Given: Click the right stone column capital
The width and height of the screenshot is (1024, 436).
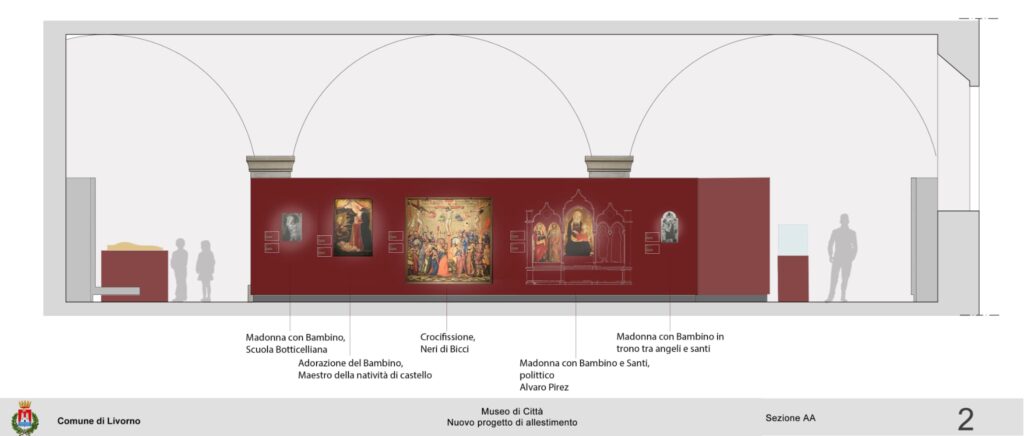Looking at the screenshot, I should coord(609,166).
